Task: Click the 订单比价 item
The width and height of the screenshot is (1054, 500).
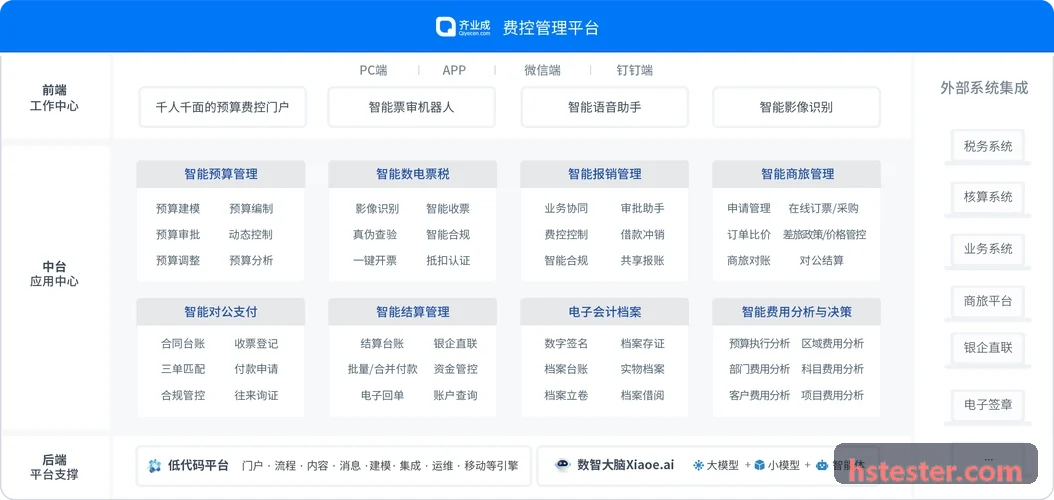Action: coord(749,235)
